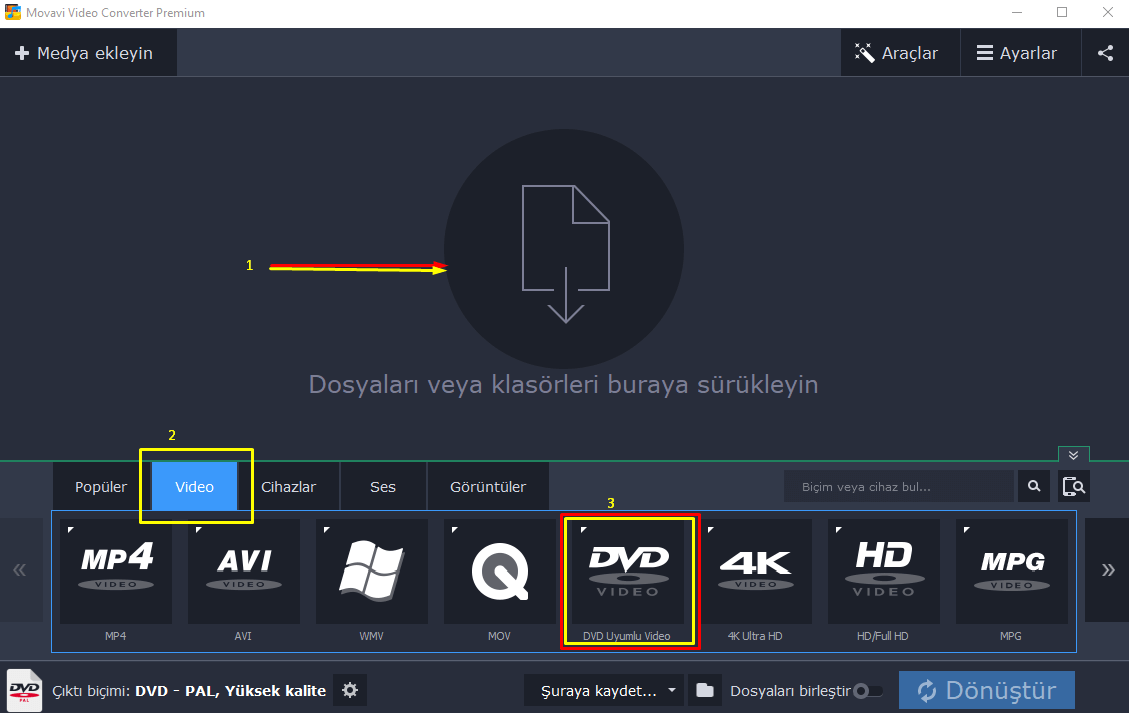Collapse the format panel with double chevron
The image size is (1129, 713).
1073,455
